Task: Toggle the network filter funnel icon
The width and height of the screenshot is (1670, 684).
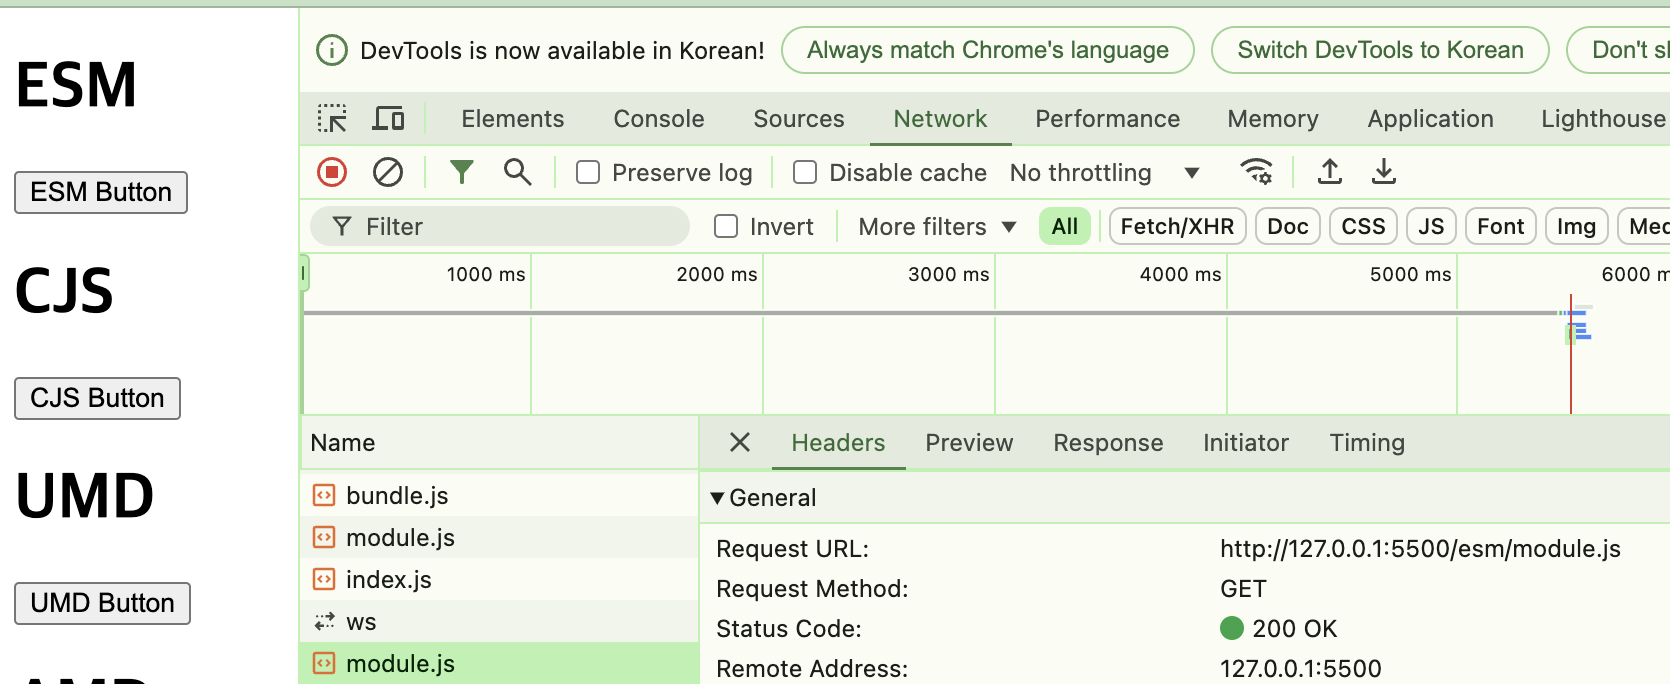Action: [x=461, y=173]
